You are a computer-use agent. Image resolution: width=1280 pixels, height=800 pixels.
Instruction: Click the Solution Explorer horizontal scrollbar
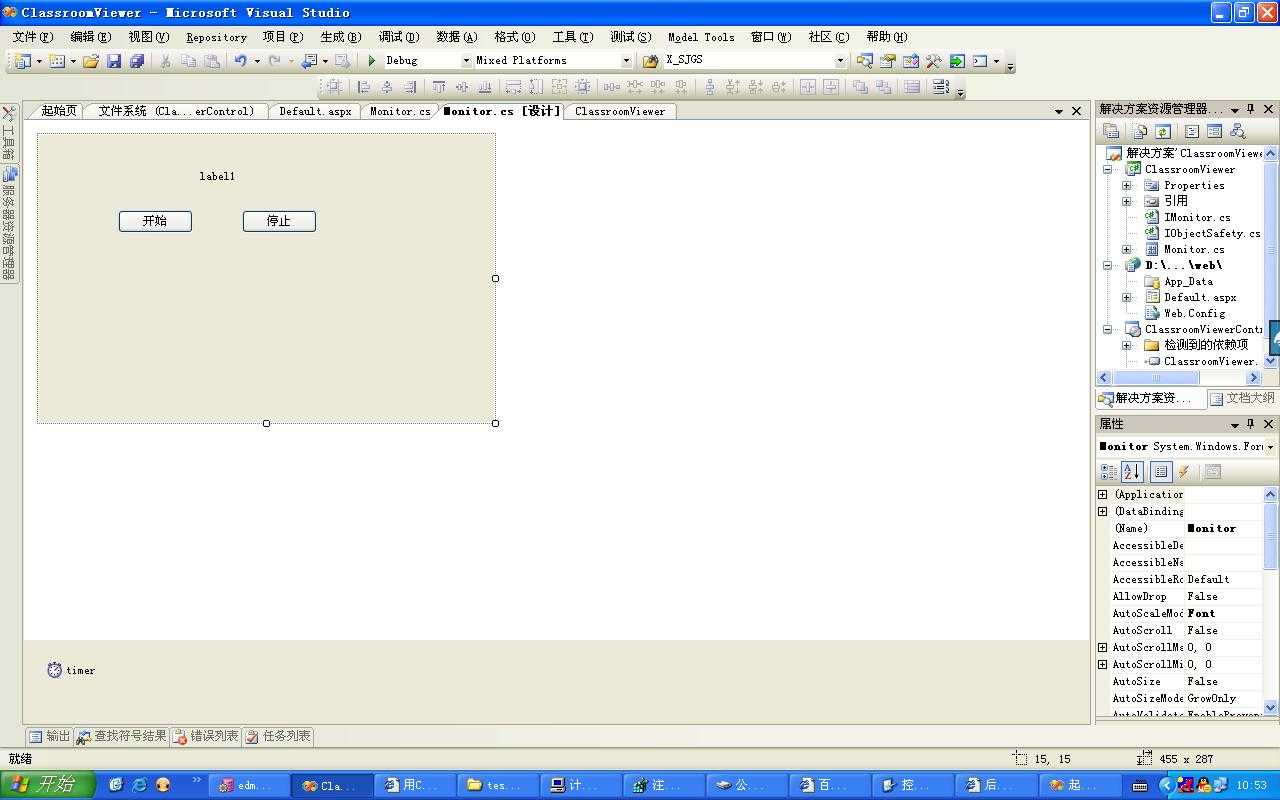1180,378
